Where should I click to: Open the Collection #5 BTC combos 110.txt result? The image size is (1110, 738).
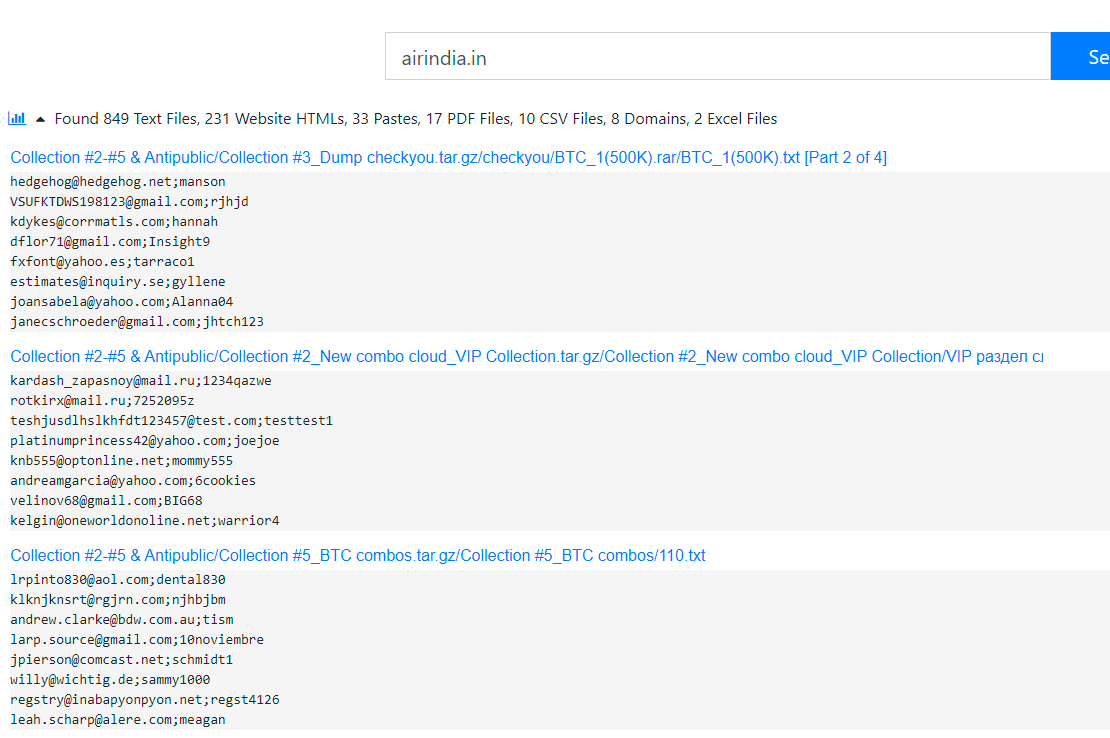[x=358, y=555]
